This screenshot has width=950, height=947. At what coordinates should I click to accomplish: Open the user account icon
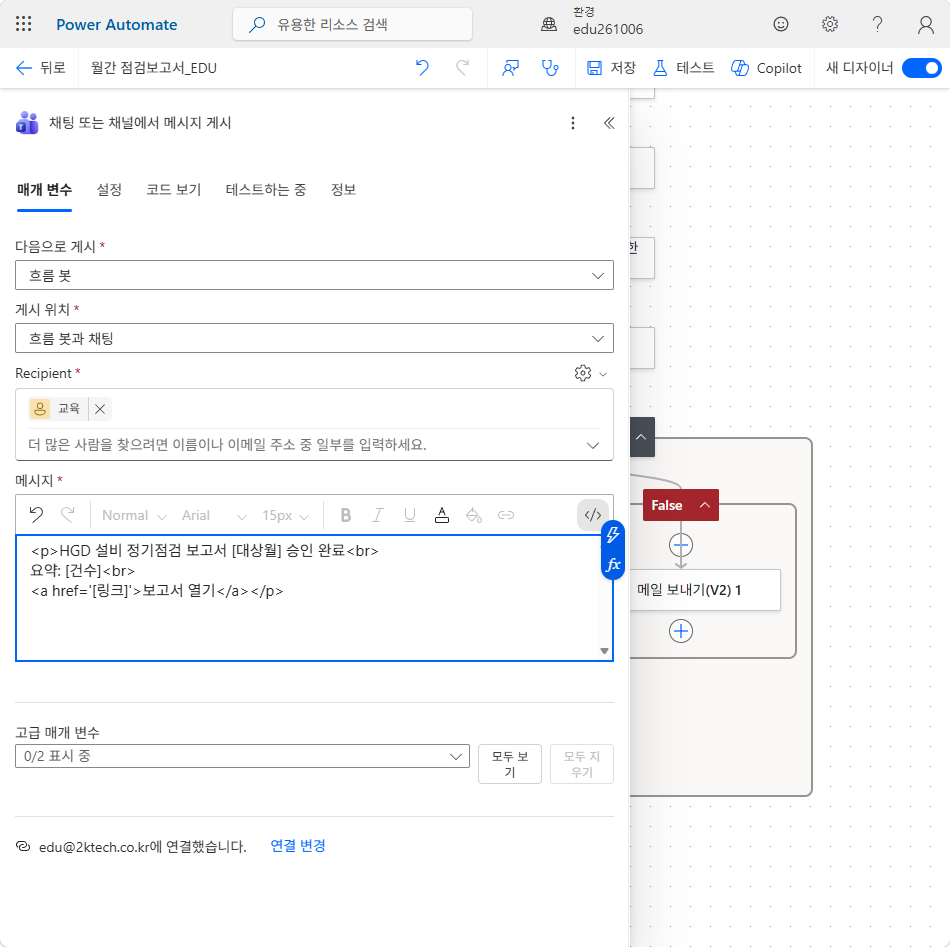tap(925, 24)
